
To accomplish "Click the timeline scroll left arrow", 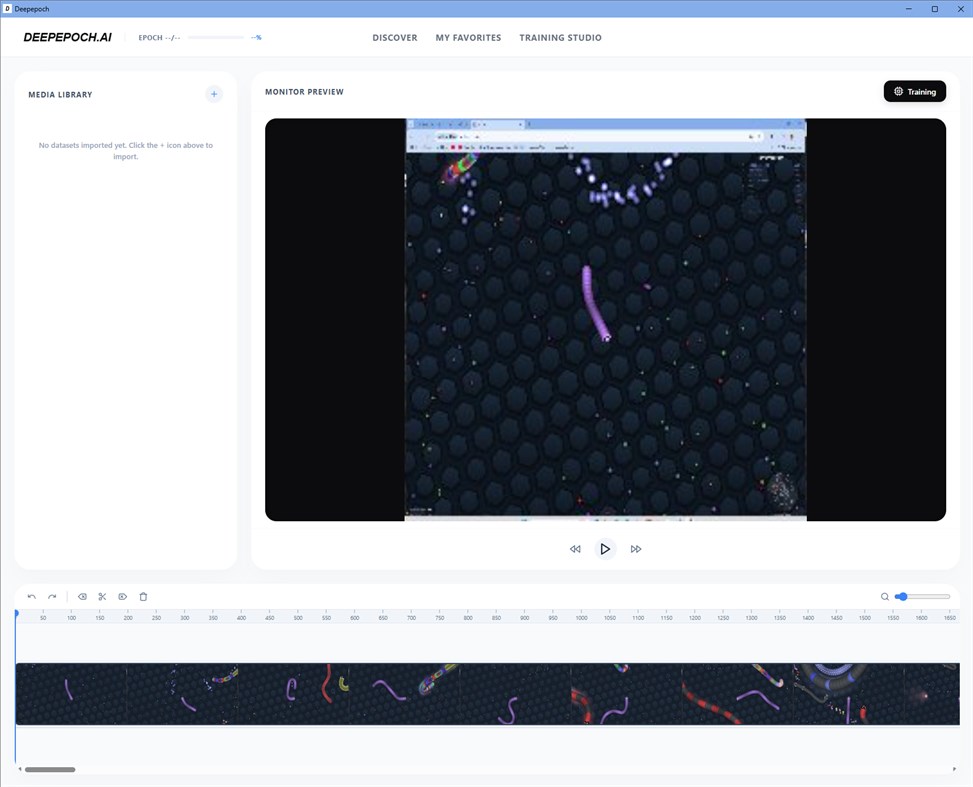I will (20, 770).
